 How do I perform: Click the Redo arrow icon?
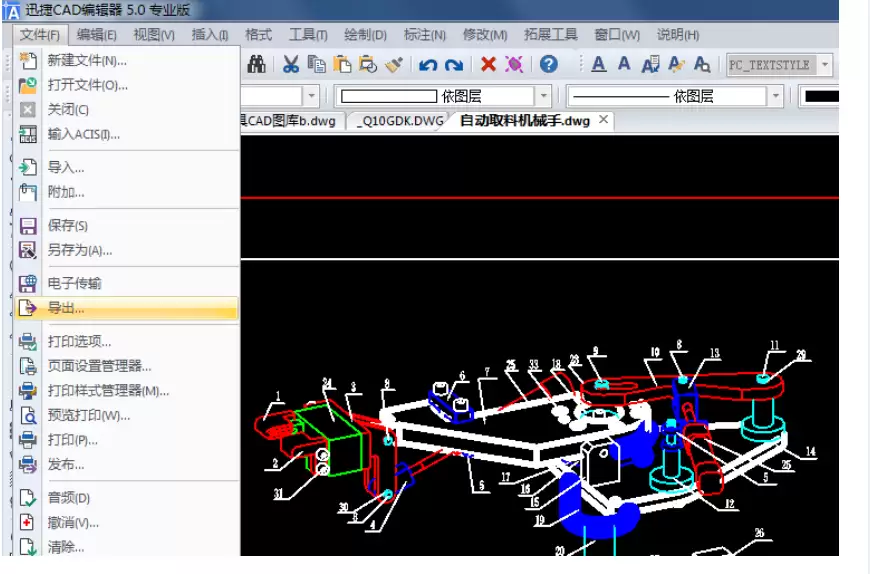tap(454, 65)
